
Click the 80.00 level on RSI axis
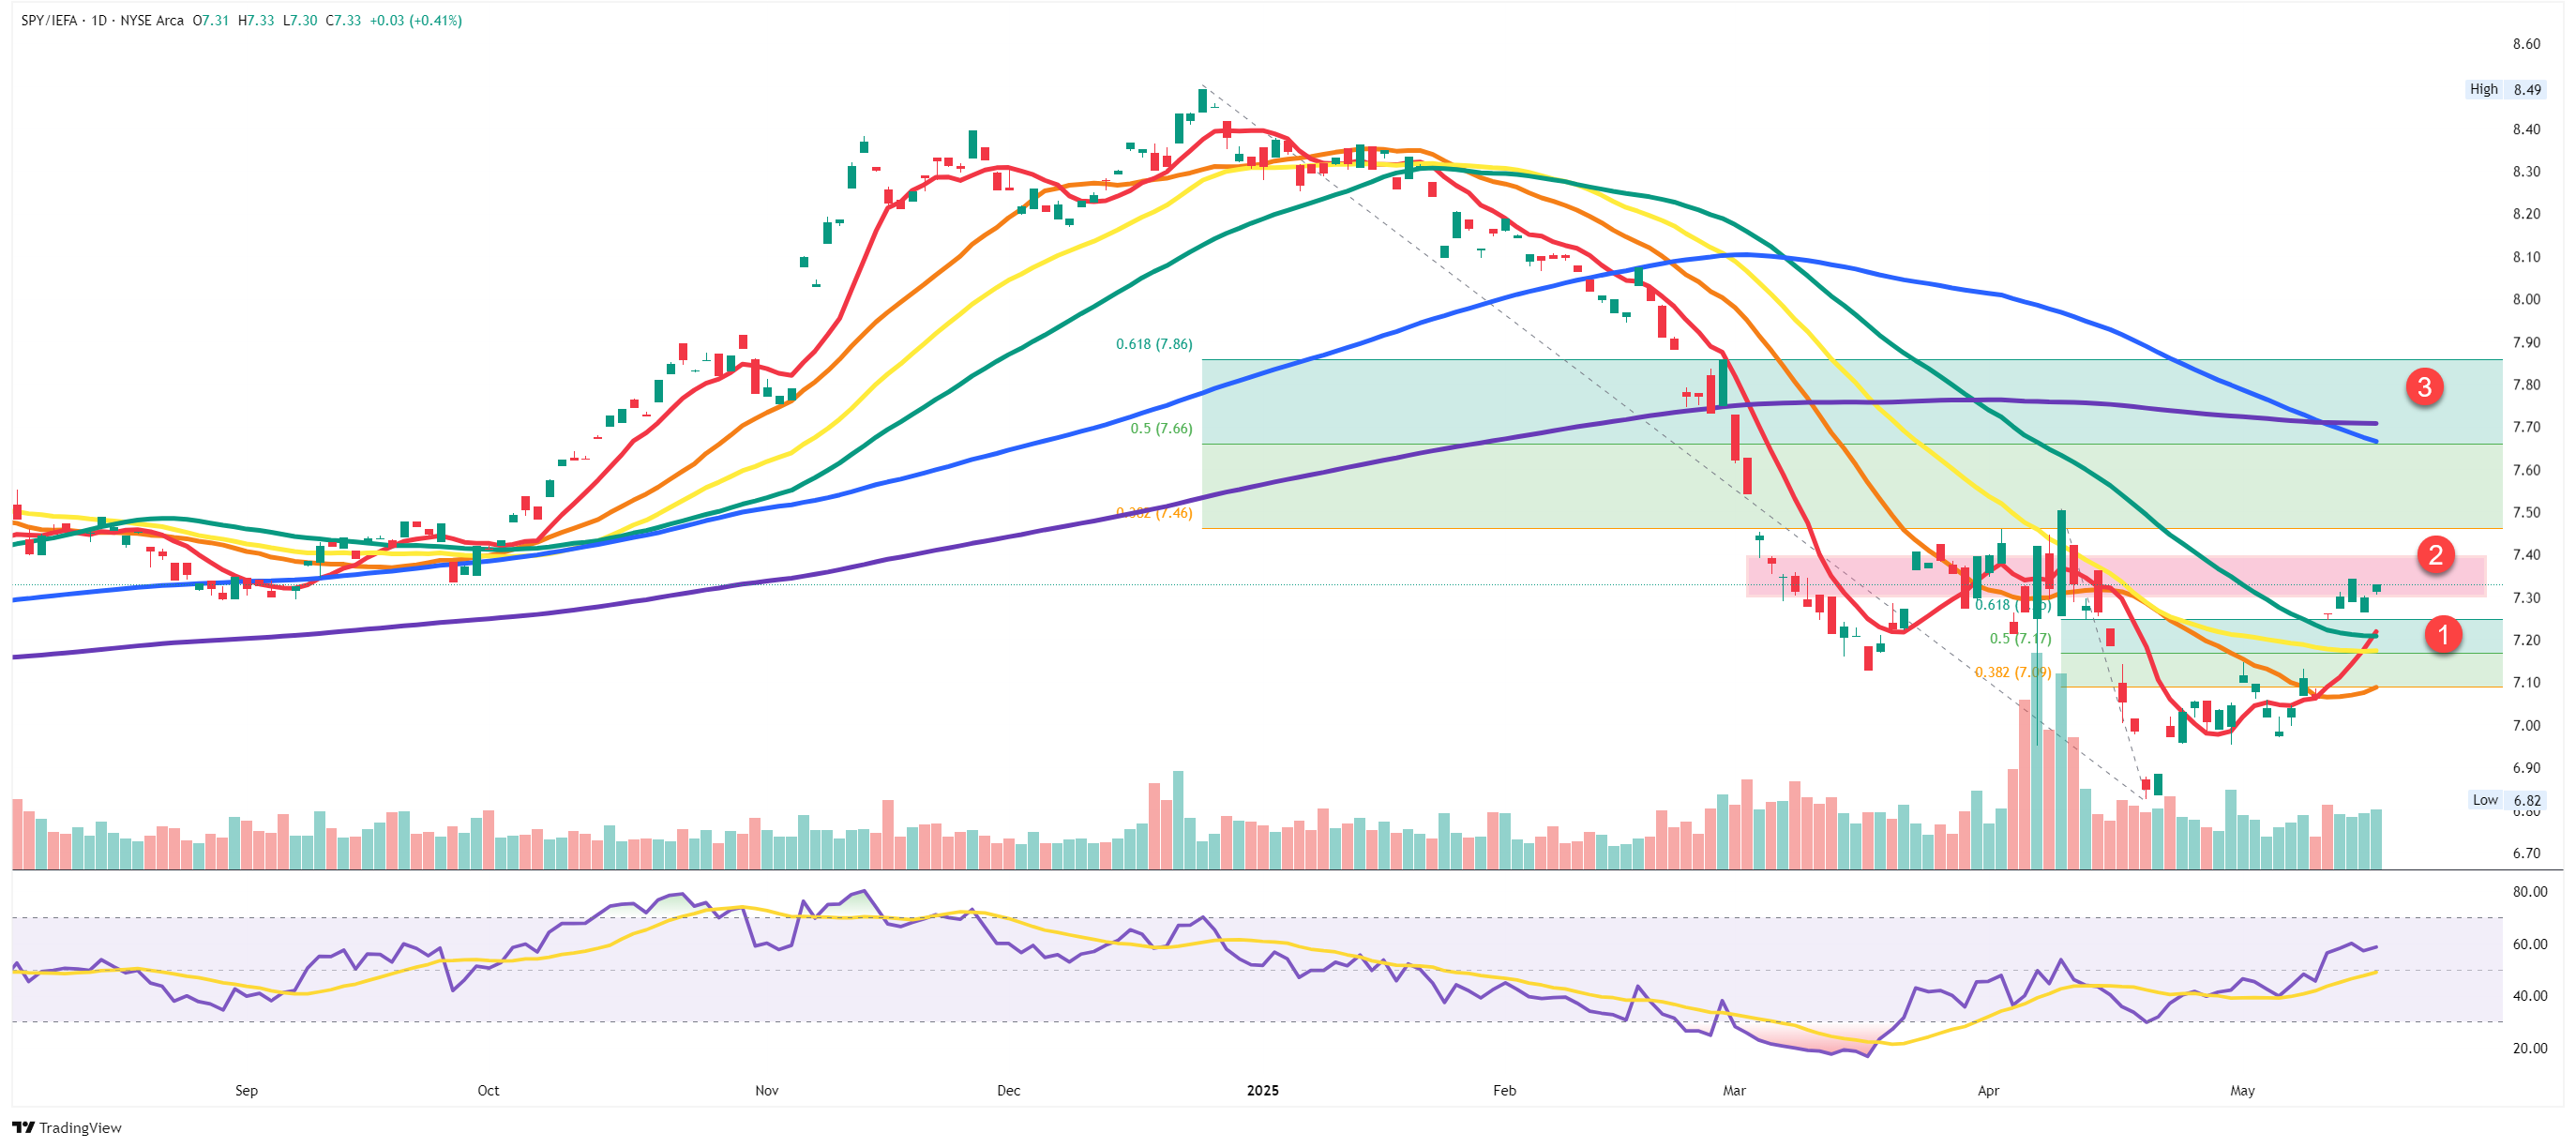2529,891
